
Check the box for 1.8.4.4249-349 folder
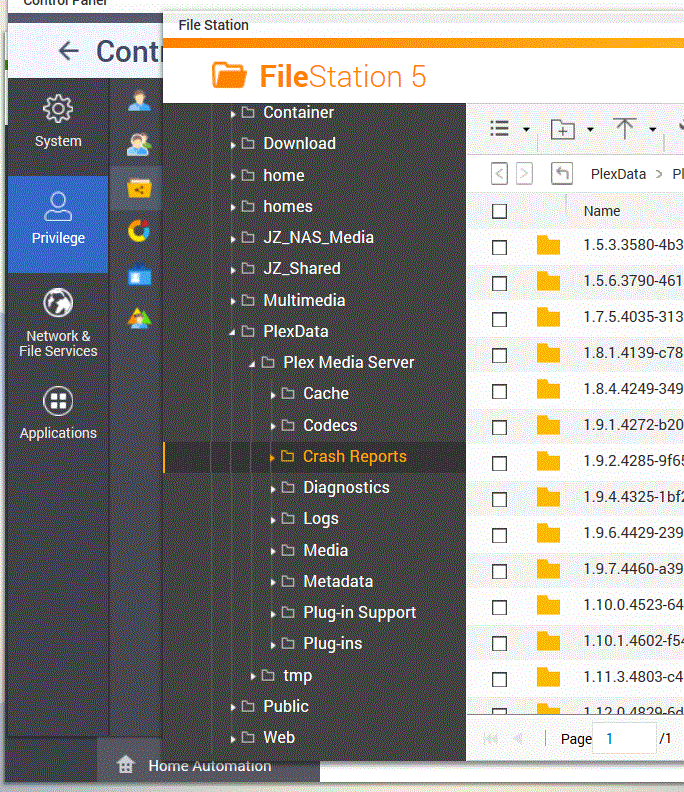[499, 391]
